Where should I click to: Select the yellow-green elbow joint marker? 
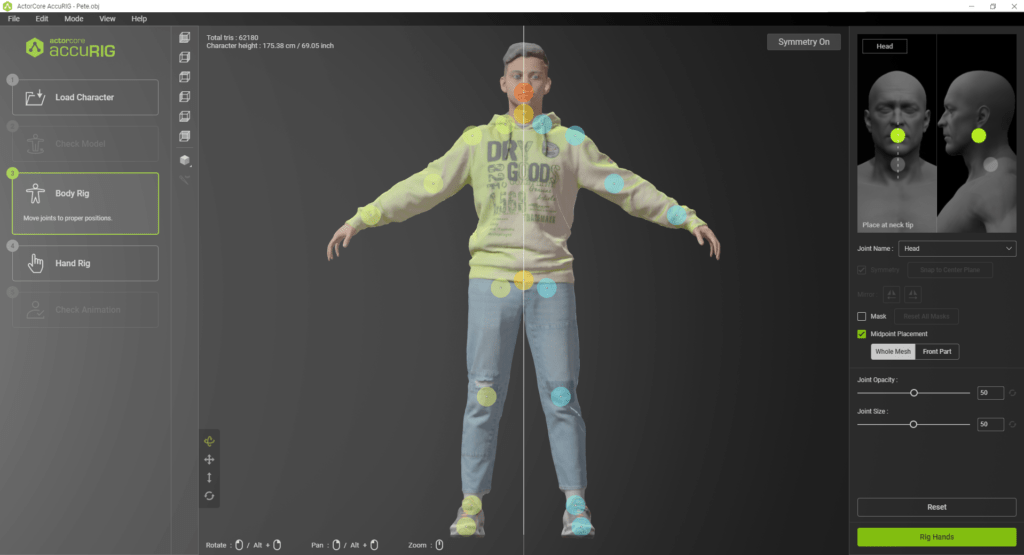pos(433,183)
